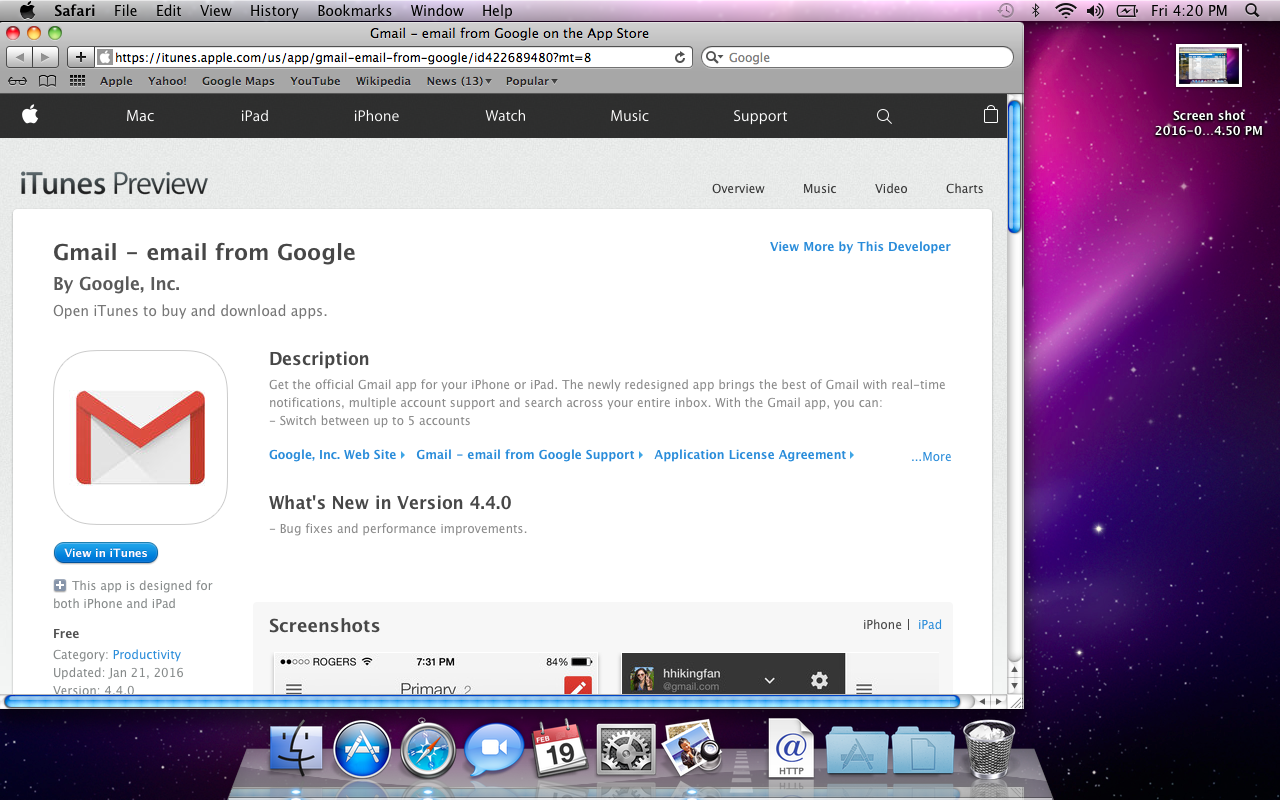Open the shopping bag icon
The height and width of the screenshot is (800, 1280).
[x=991, y=114]
